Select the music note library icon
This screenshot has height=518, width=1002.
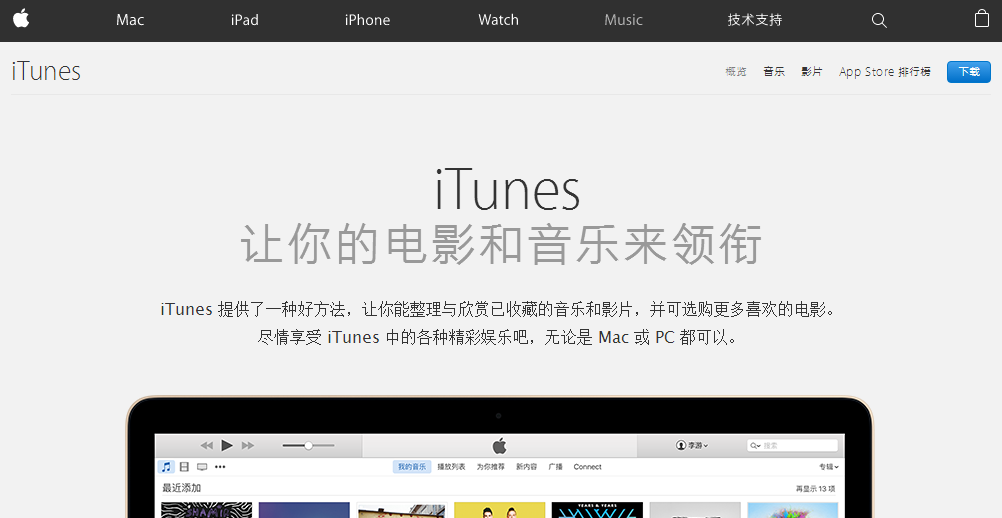(166, 467)
